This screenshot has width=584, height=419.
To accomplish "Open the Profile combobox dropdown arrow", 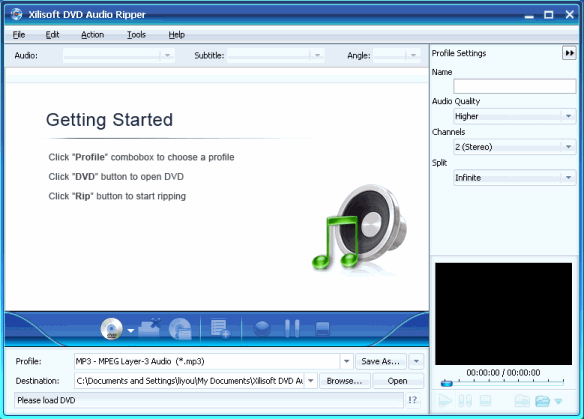I will click(346, 361).
